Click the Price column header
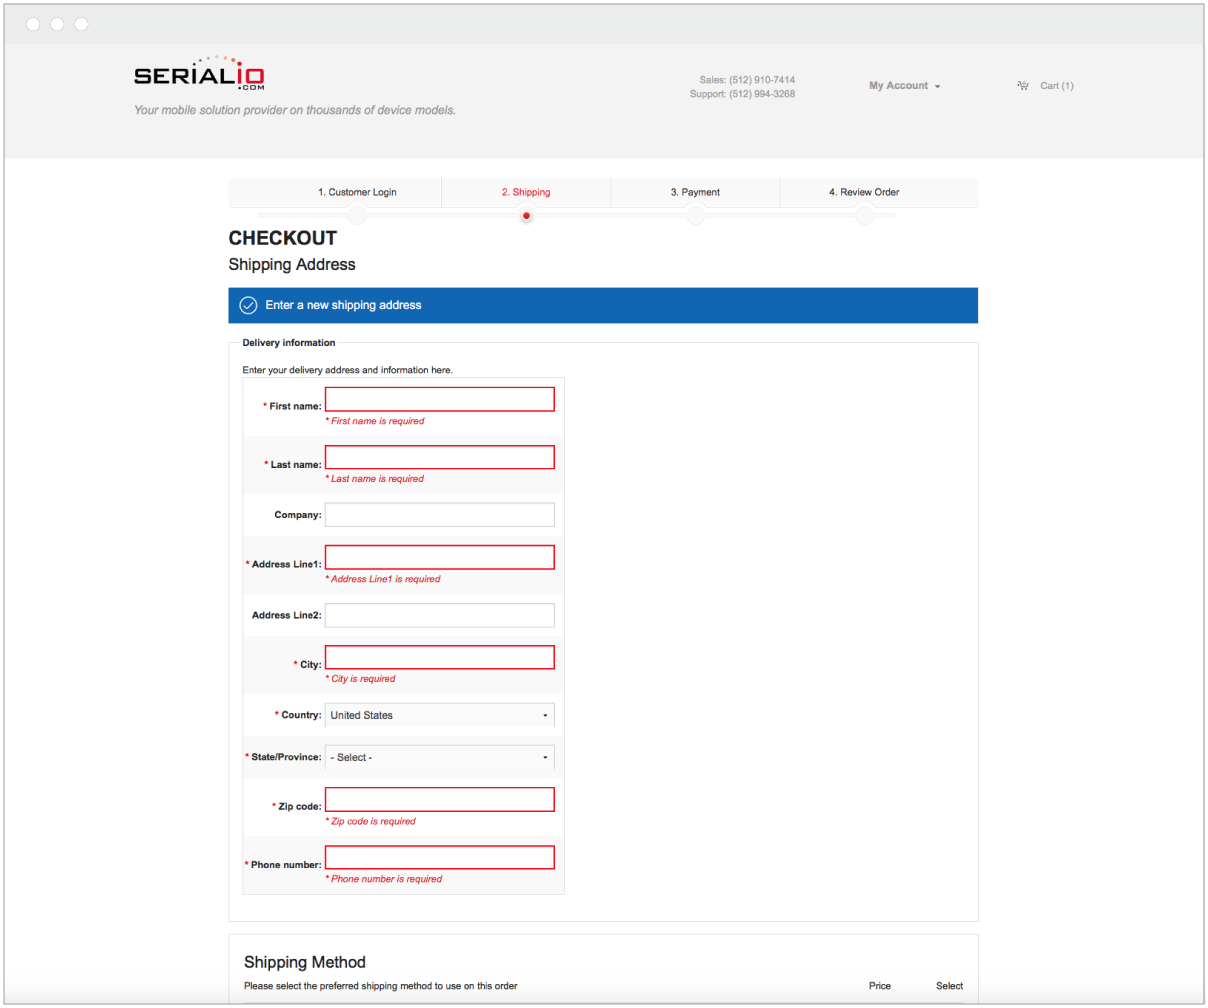The height and width of the screenshot is (1008, 1208). [880, 986]
